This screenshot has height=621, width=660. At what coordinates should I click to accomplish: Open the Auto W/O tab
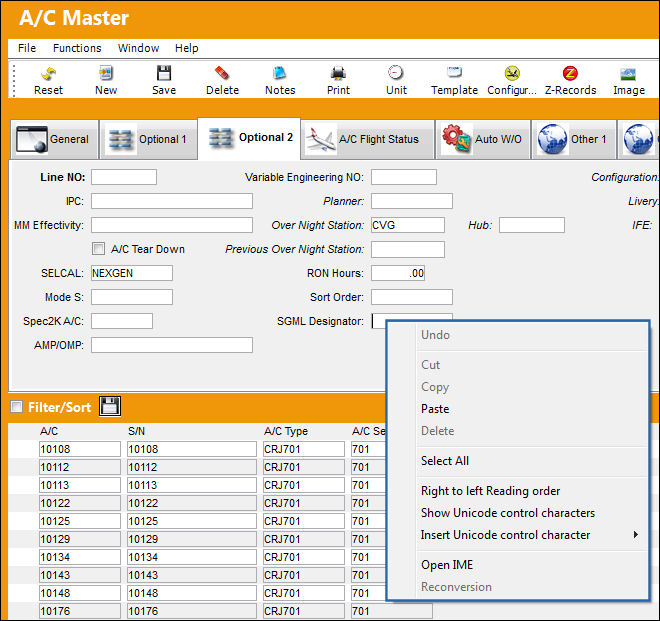[x=483, y=139]
